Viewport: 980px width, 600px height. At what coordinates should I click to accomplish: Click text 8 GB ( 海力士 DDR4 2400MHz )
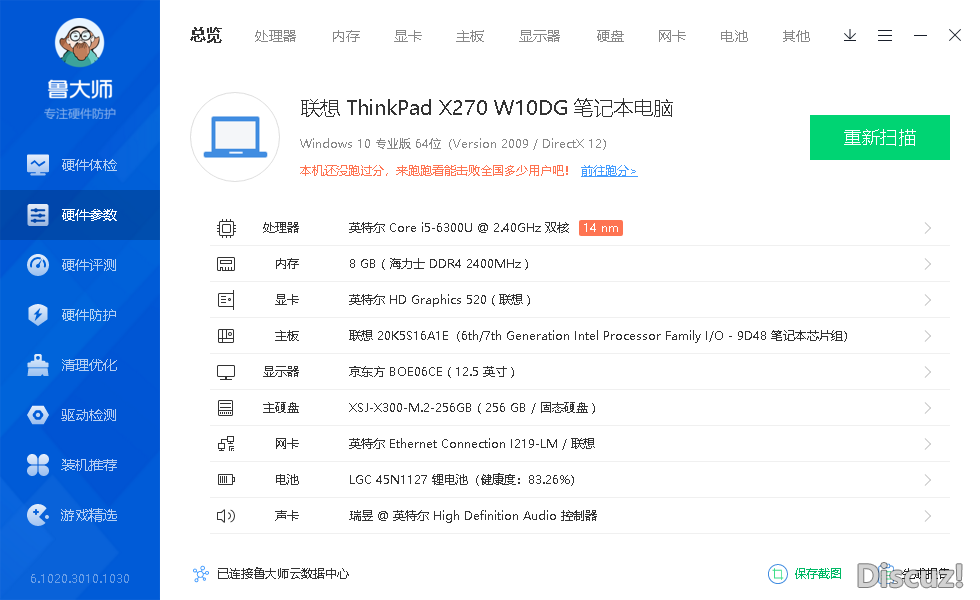439,264
